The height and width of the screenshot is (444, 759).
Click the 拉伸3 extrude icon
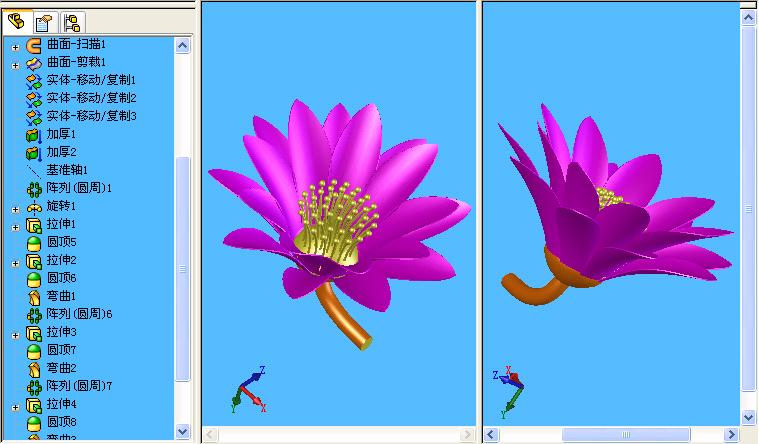click(34, 334)
